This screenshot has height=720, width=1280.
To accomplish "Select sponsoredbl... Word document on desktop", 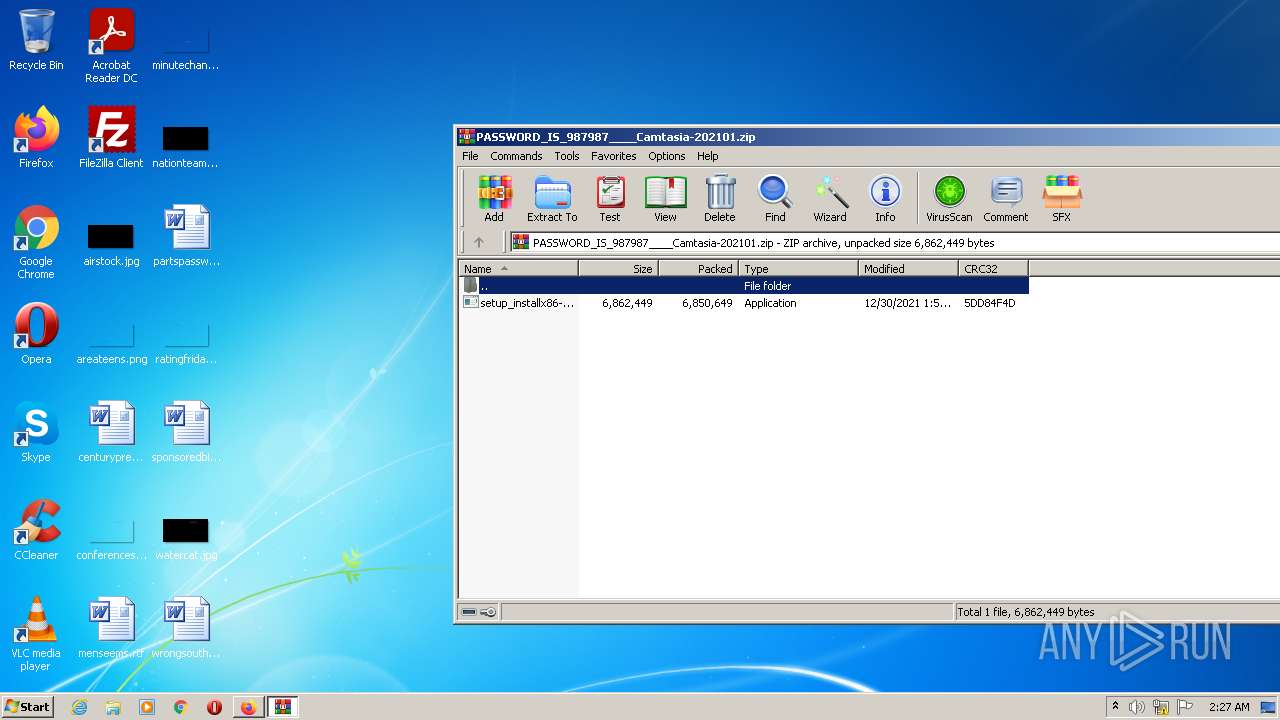I will (x=186, y=432).
